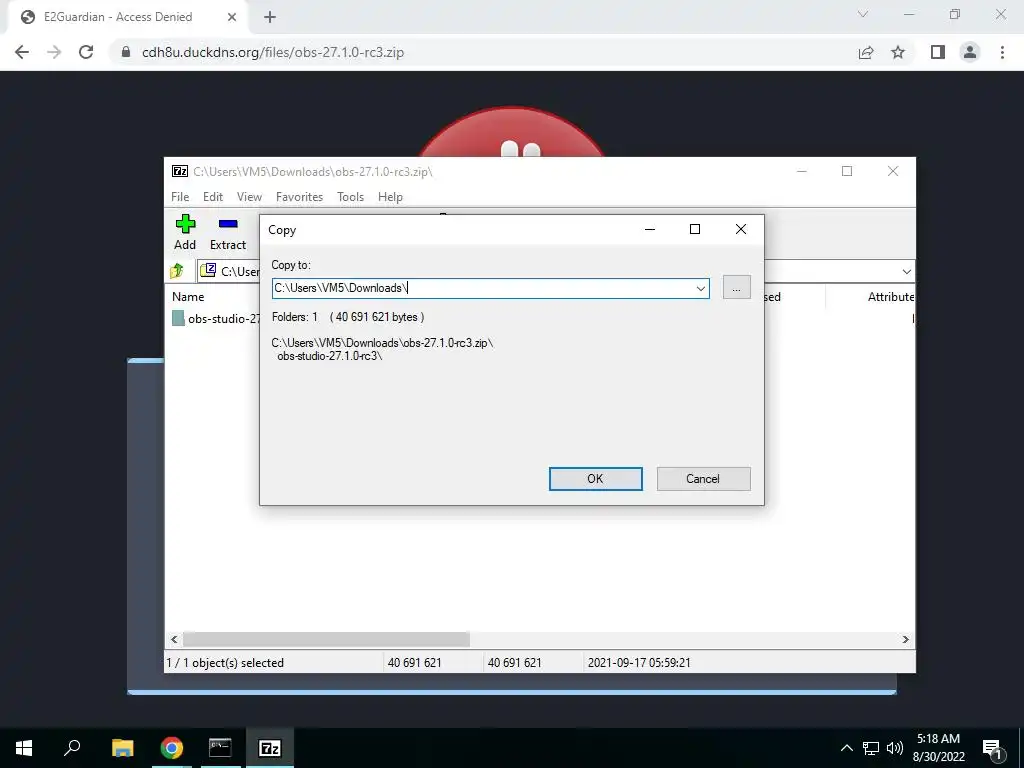Image resolution: width=1024 pixels, height=768 pixels.
Task: Click the taskbar search icon
Action: coord(72,748)
